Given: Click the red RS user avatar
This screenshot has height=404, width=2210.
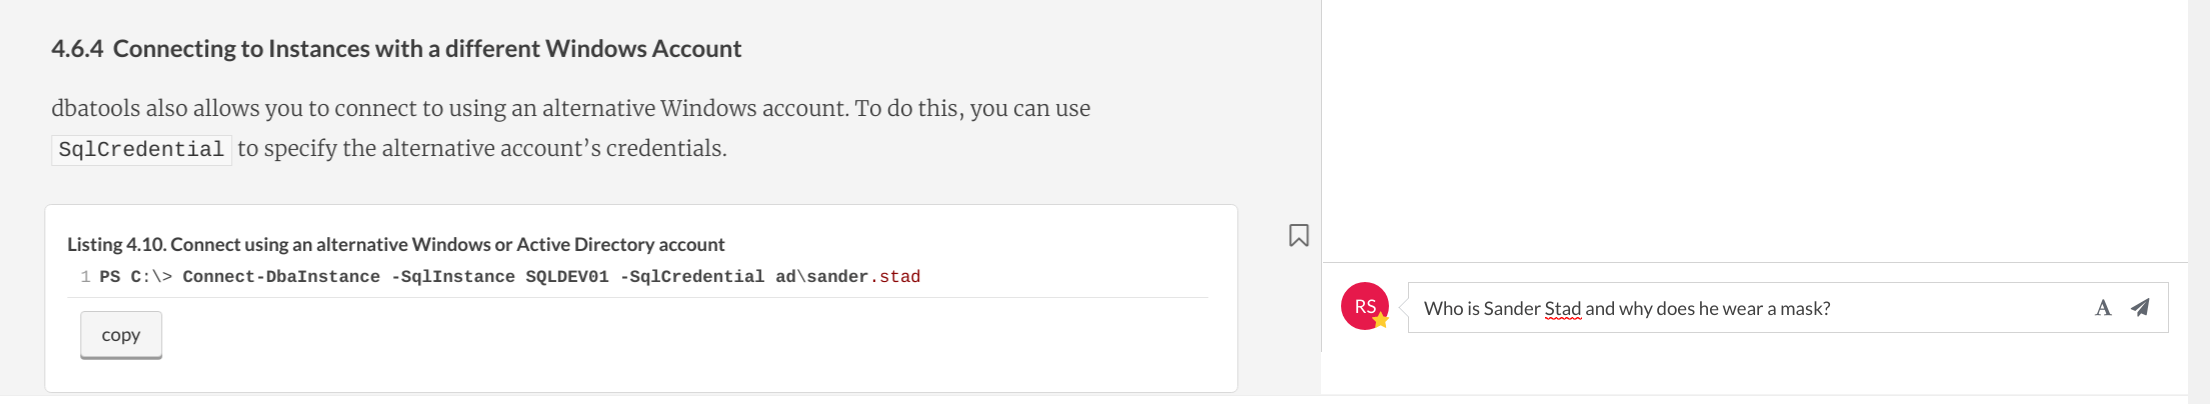Looking at the screenshot, I should pos(1365,306).
